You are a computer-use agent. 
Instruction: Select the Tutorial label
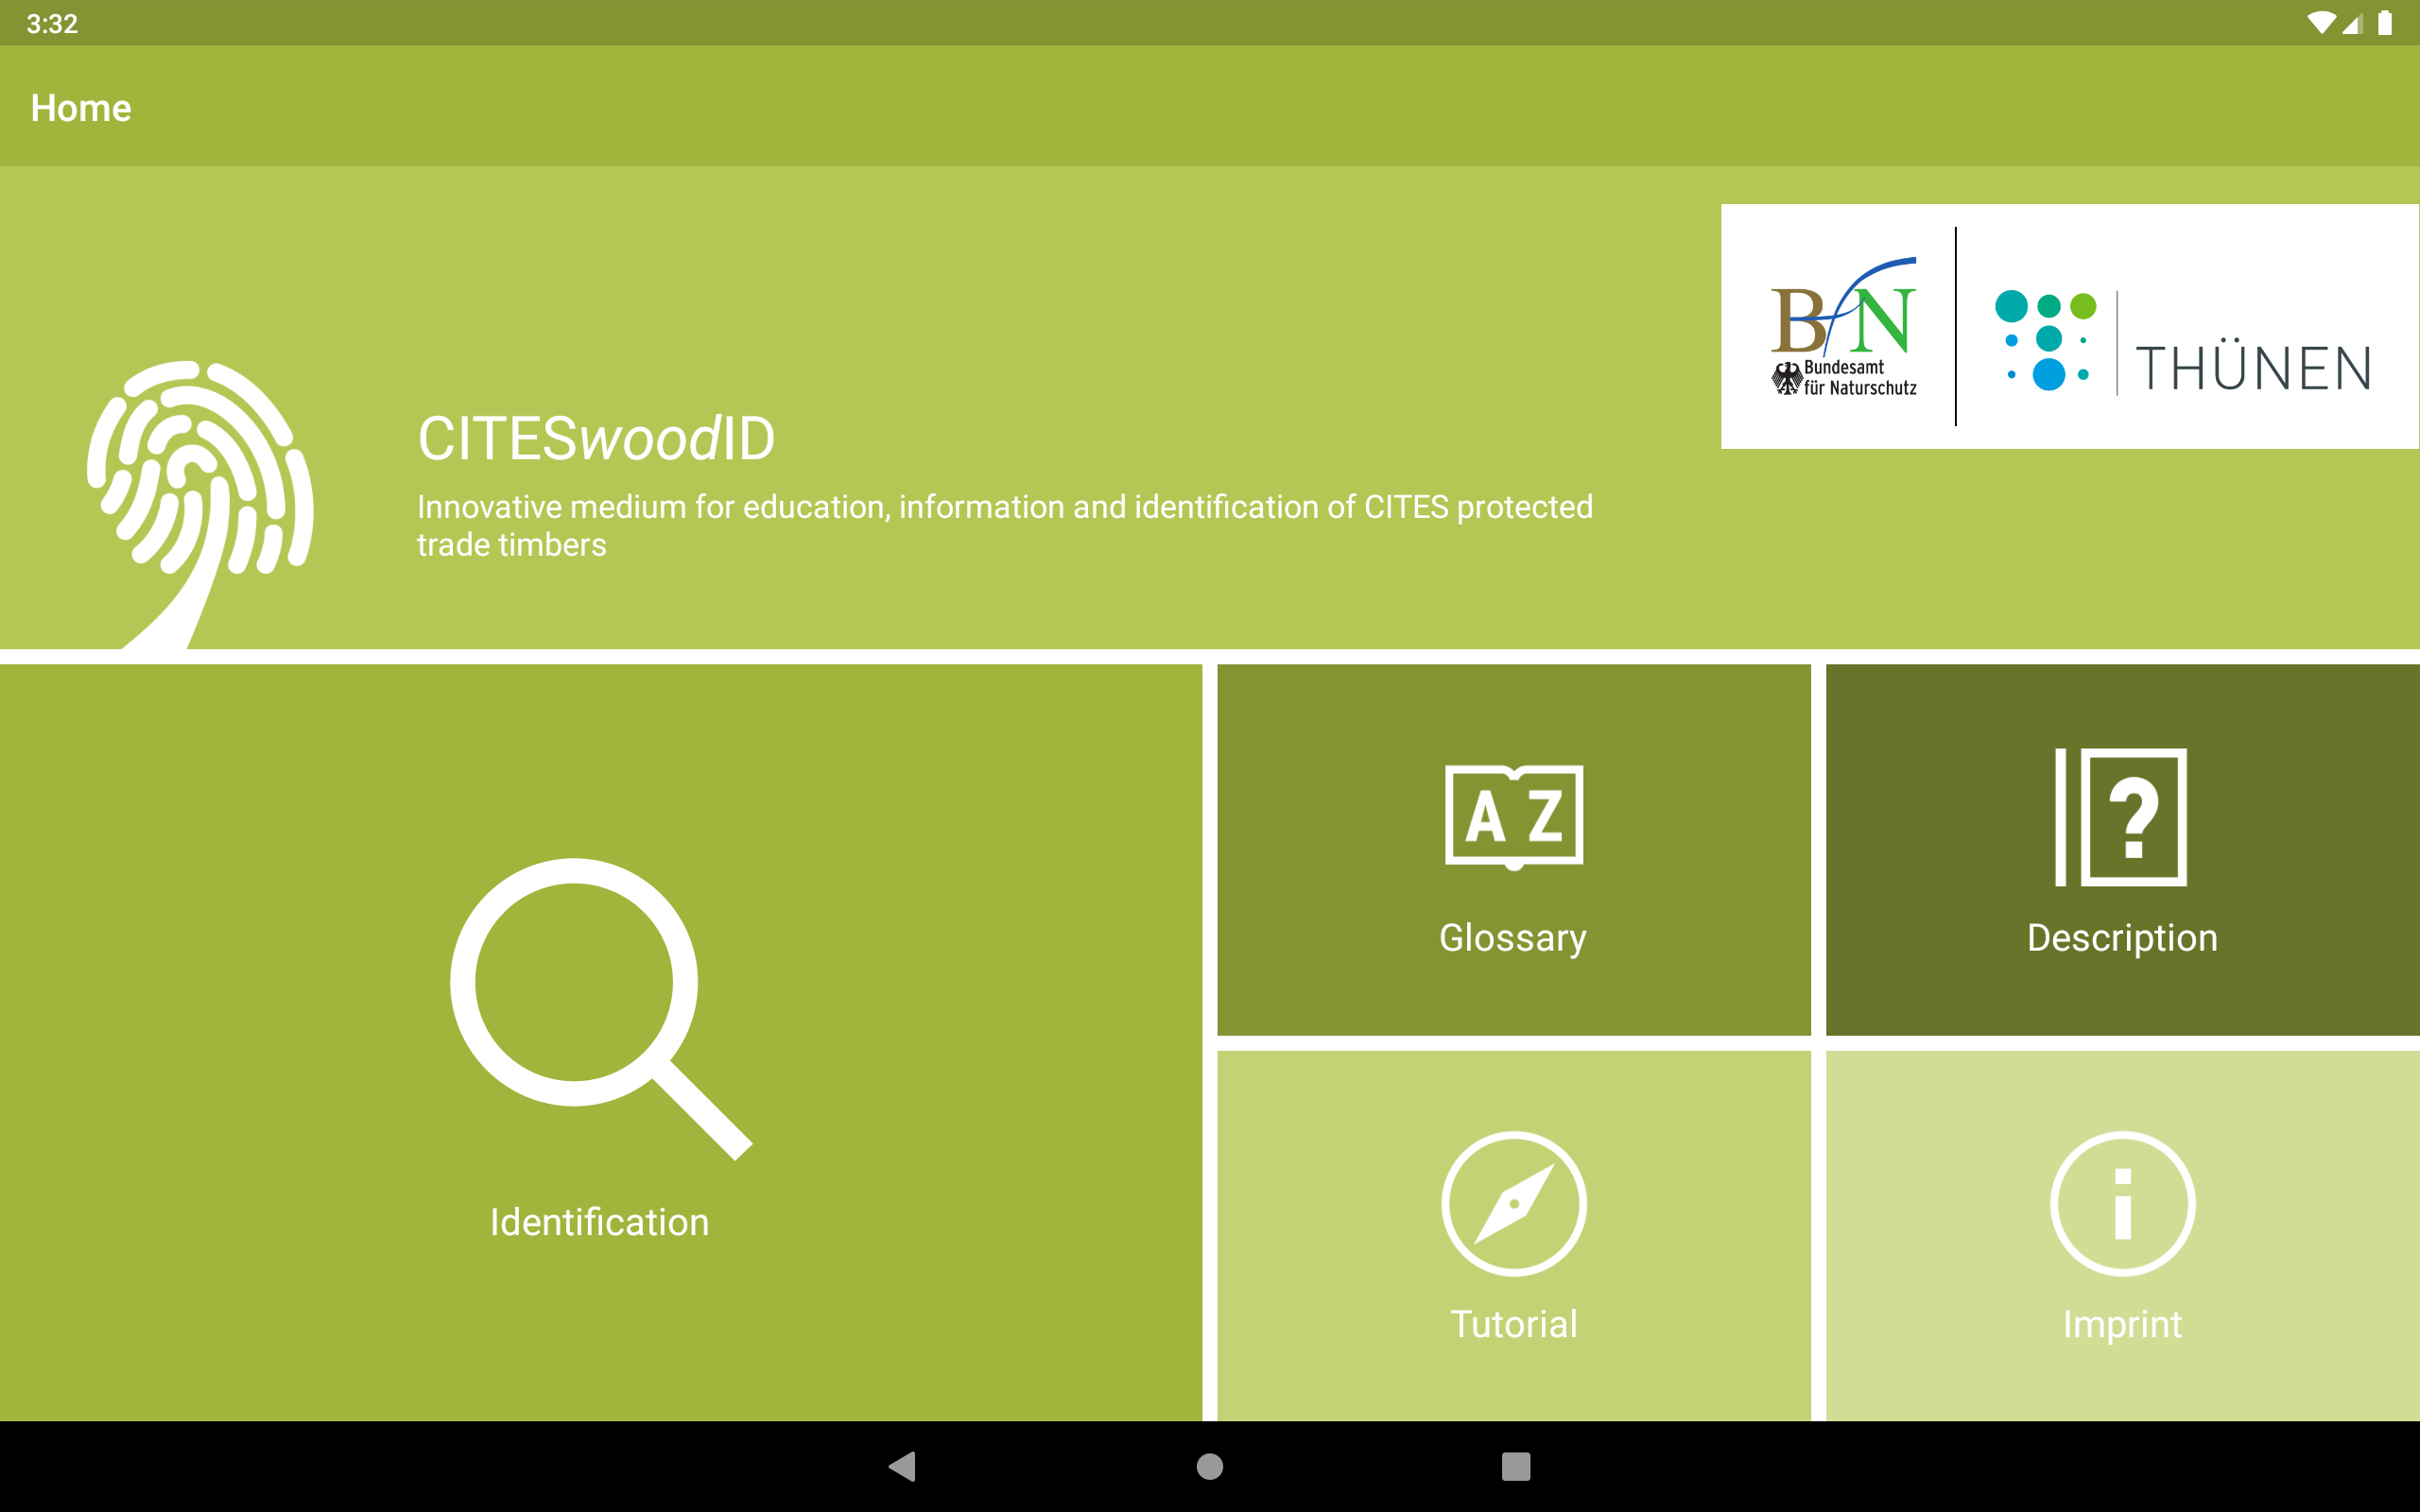pyautogui.click(x=1514, y=1324)
